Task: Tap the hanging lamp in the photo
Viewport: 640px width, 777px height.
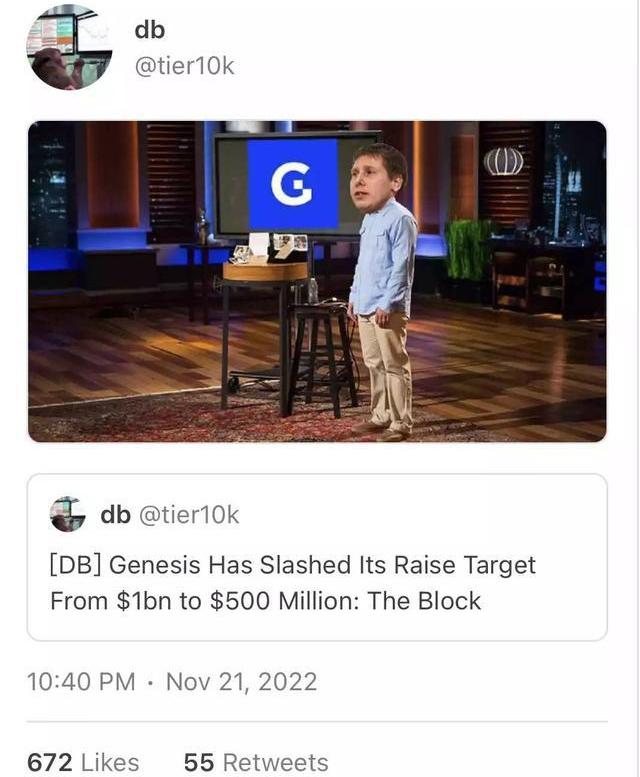Action: pos(503,161)
